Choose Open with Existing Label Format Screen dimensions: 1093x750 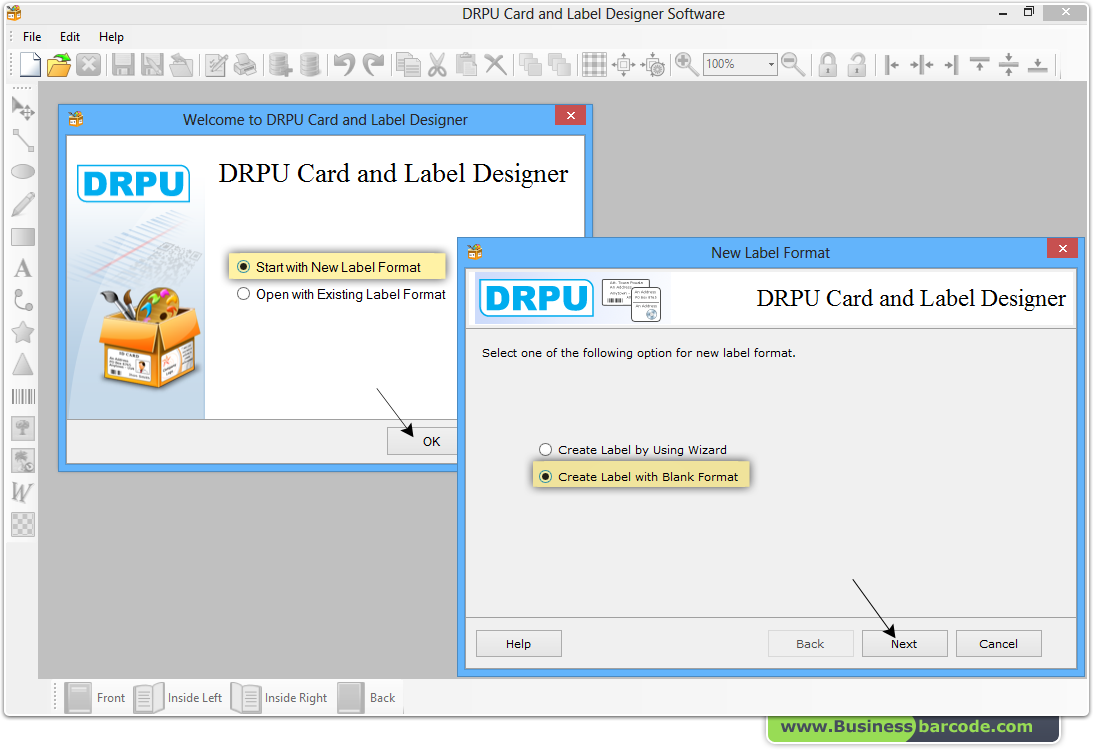pyautogui.click(x=241, y=294)
